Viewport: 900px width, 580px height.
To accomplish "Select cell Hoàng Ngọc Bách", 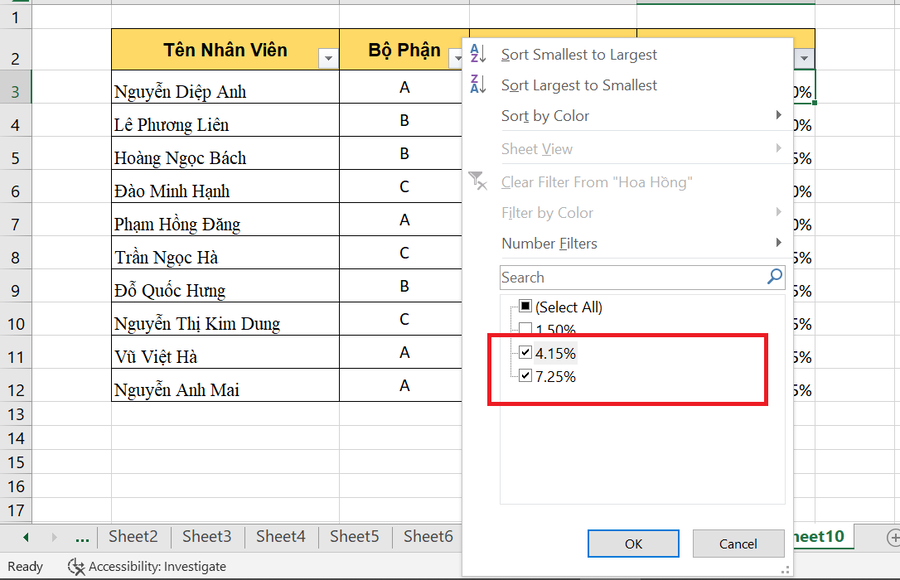I will tap(226, 153).
